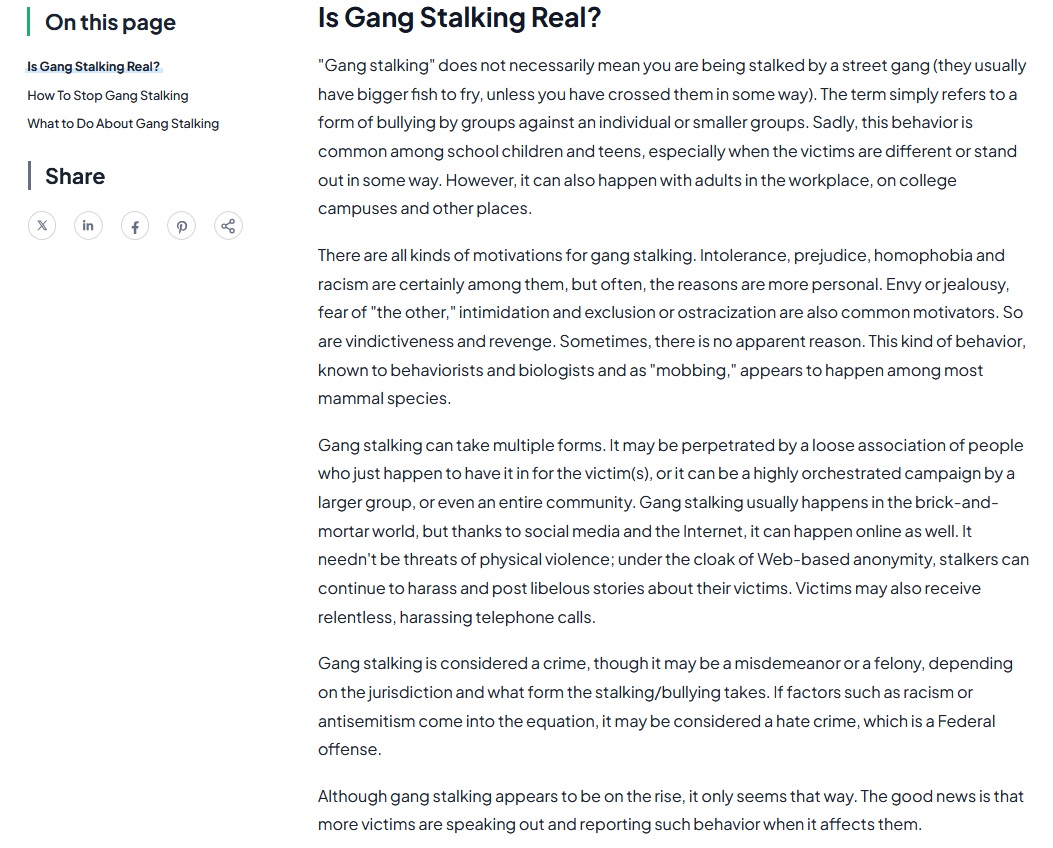This screenshot has height=848, width=1053.
Task: Click the Facebook share icon
Action: (135, 226)
